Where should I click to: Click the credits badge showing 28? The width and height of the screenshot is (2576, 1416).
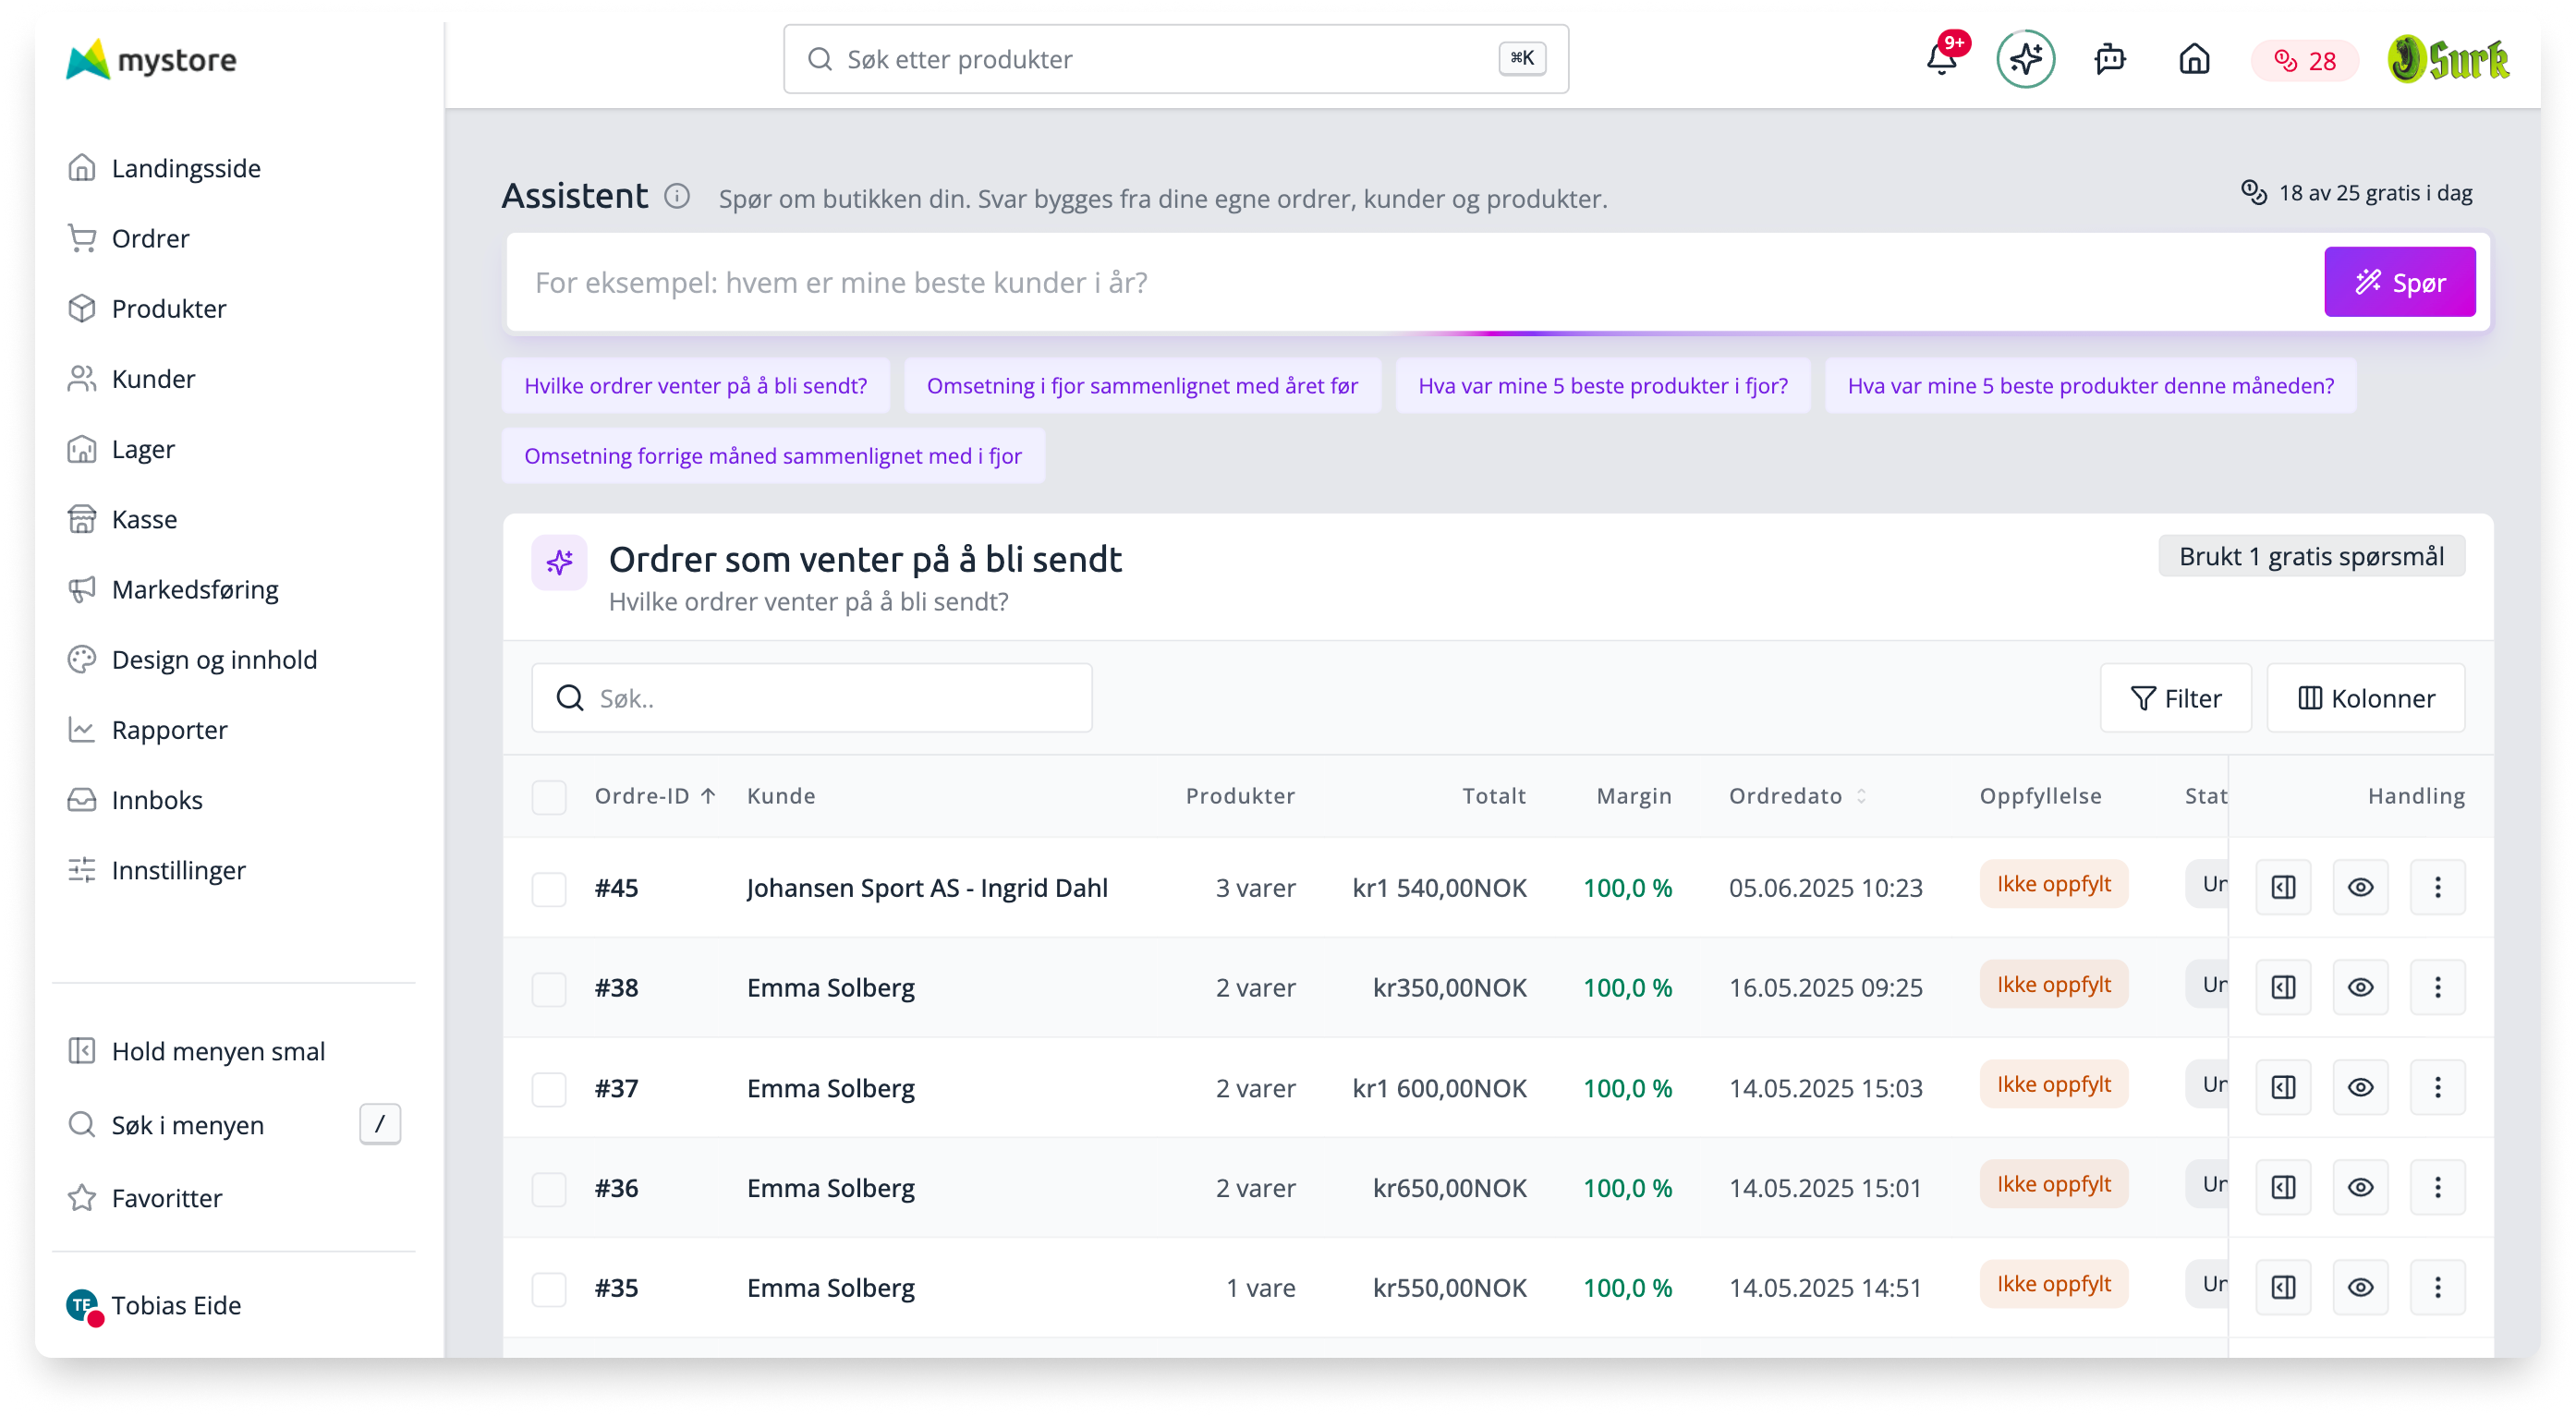point(2304,61)
